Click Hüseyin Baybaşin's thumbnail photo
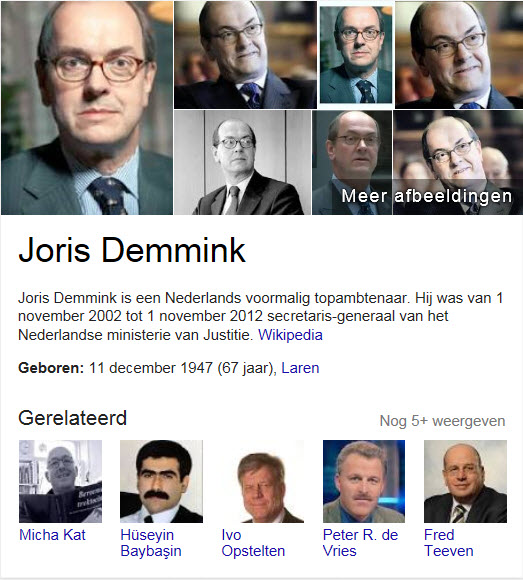The width and height of the screenshot is (523, 580). [161, 481]
